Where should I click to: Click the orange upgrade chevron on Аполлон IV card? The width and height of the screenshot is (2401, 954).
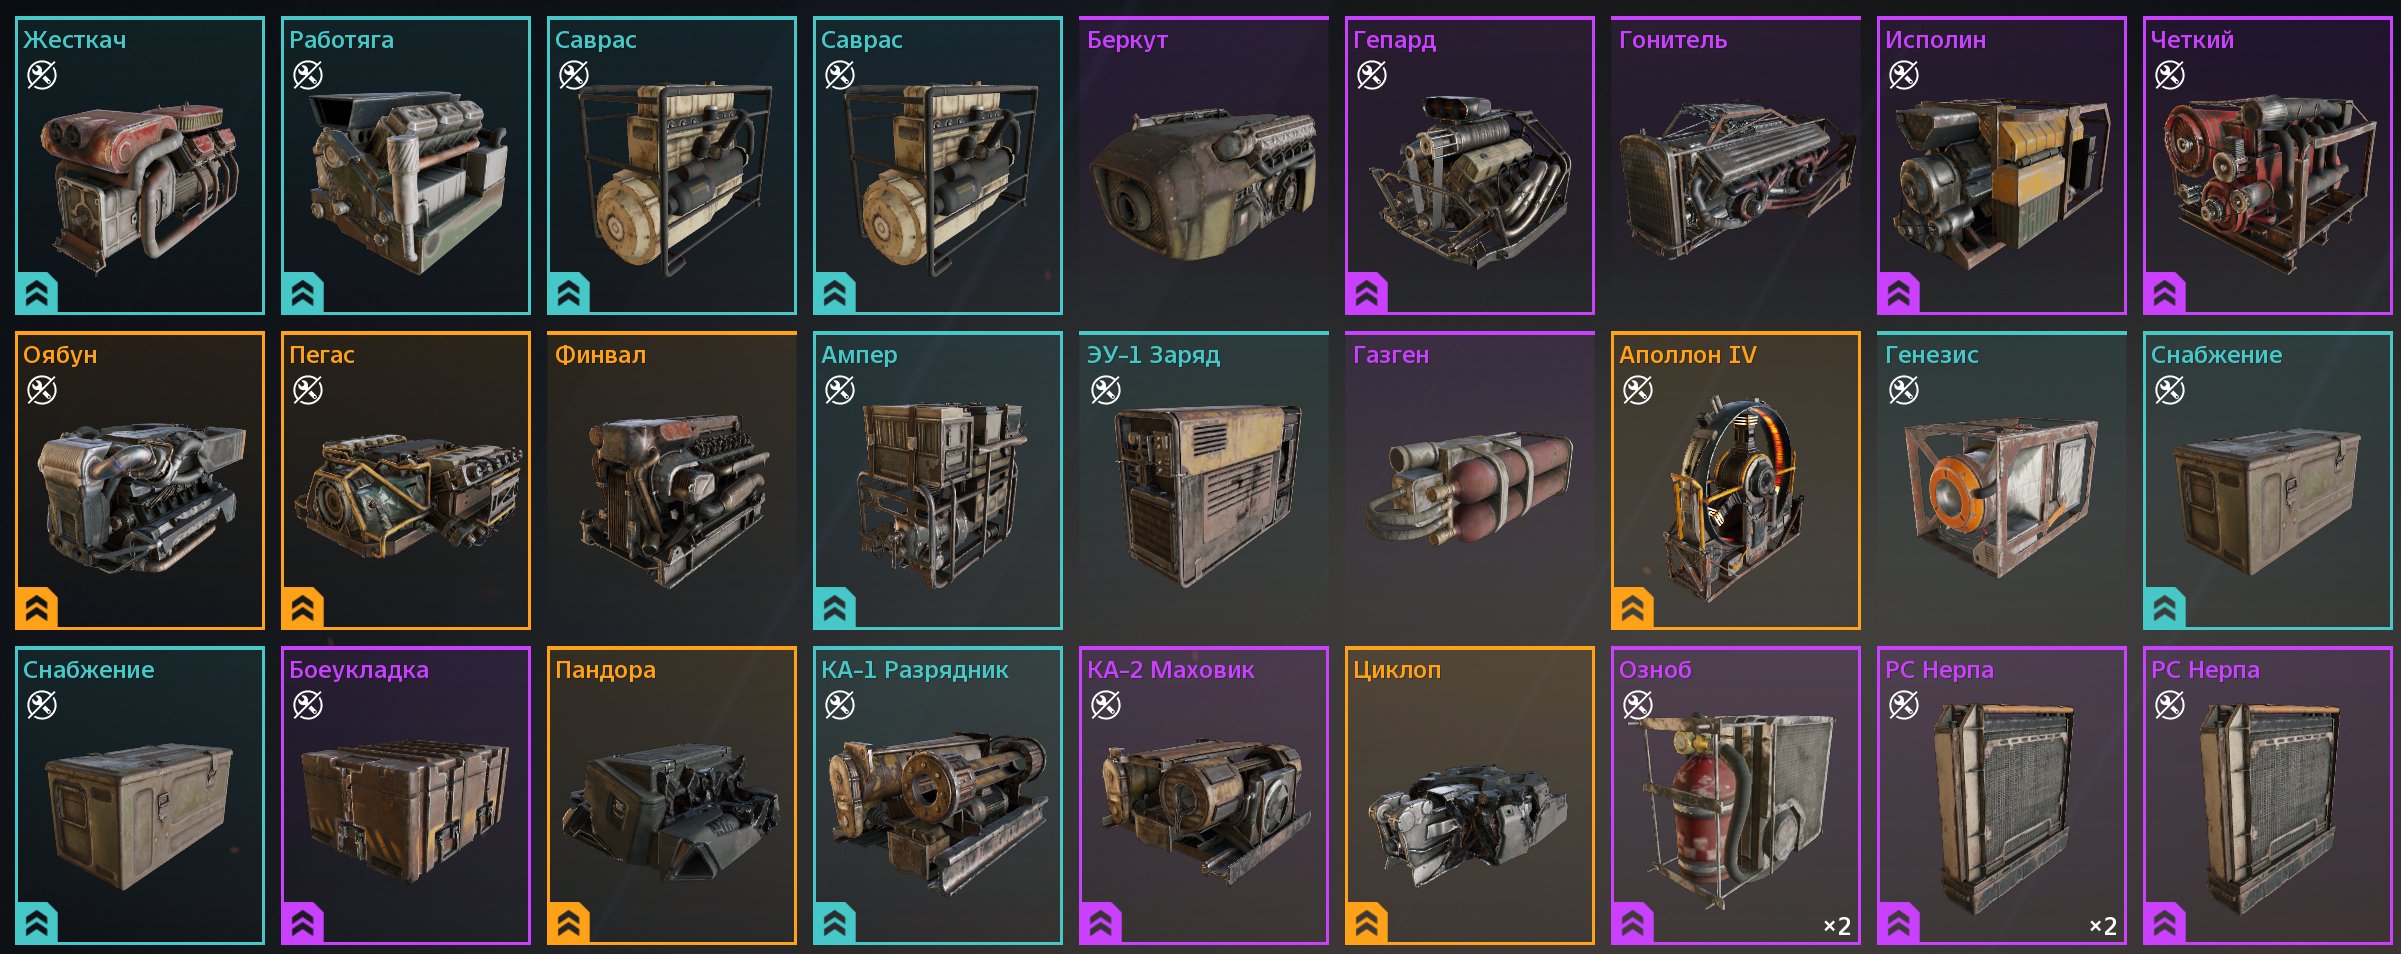pos(1633,608)
